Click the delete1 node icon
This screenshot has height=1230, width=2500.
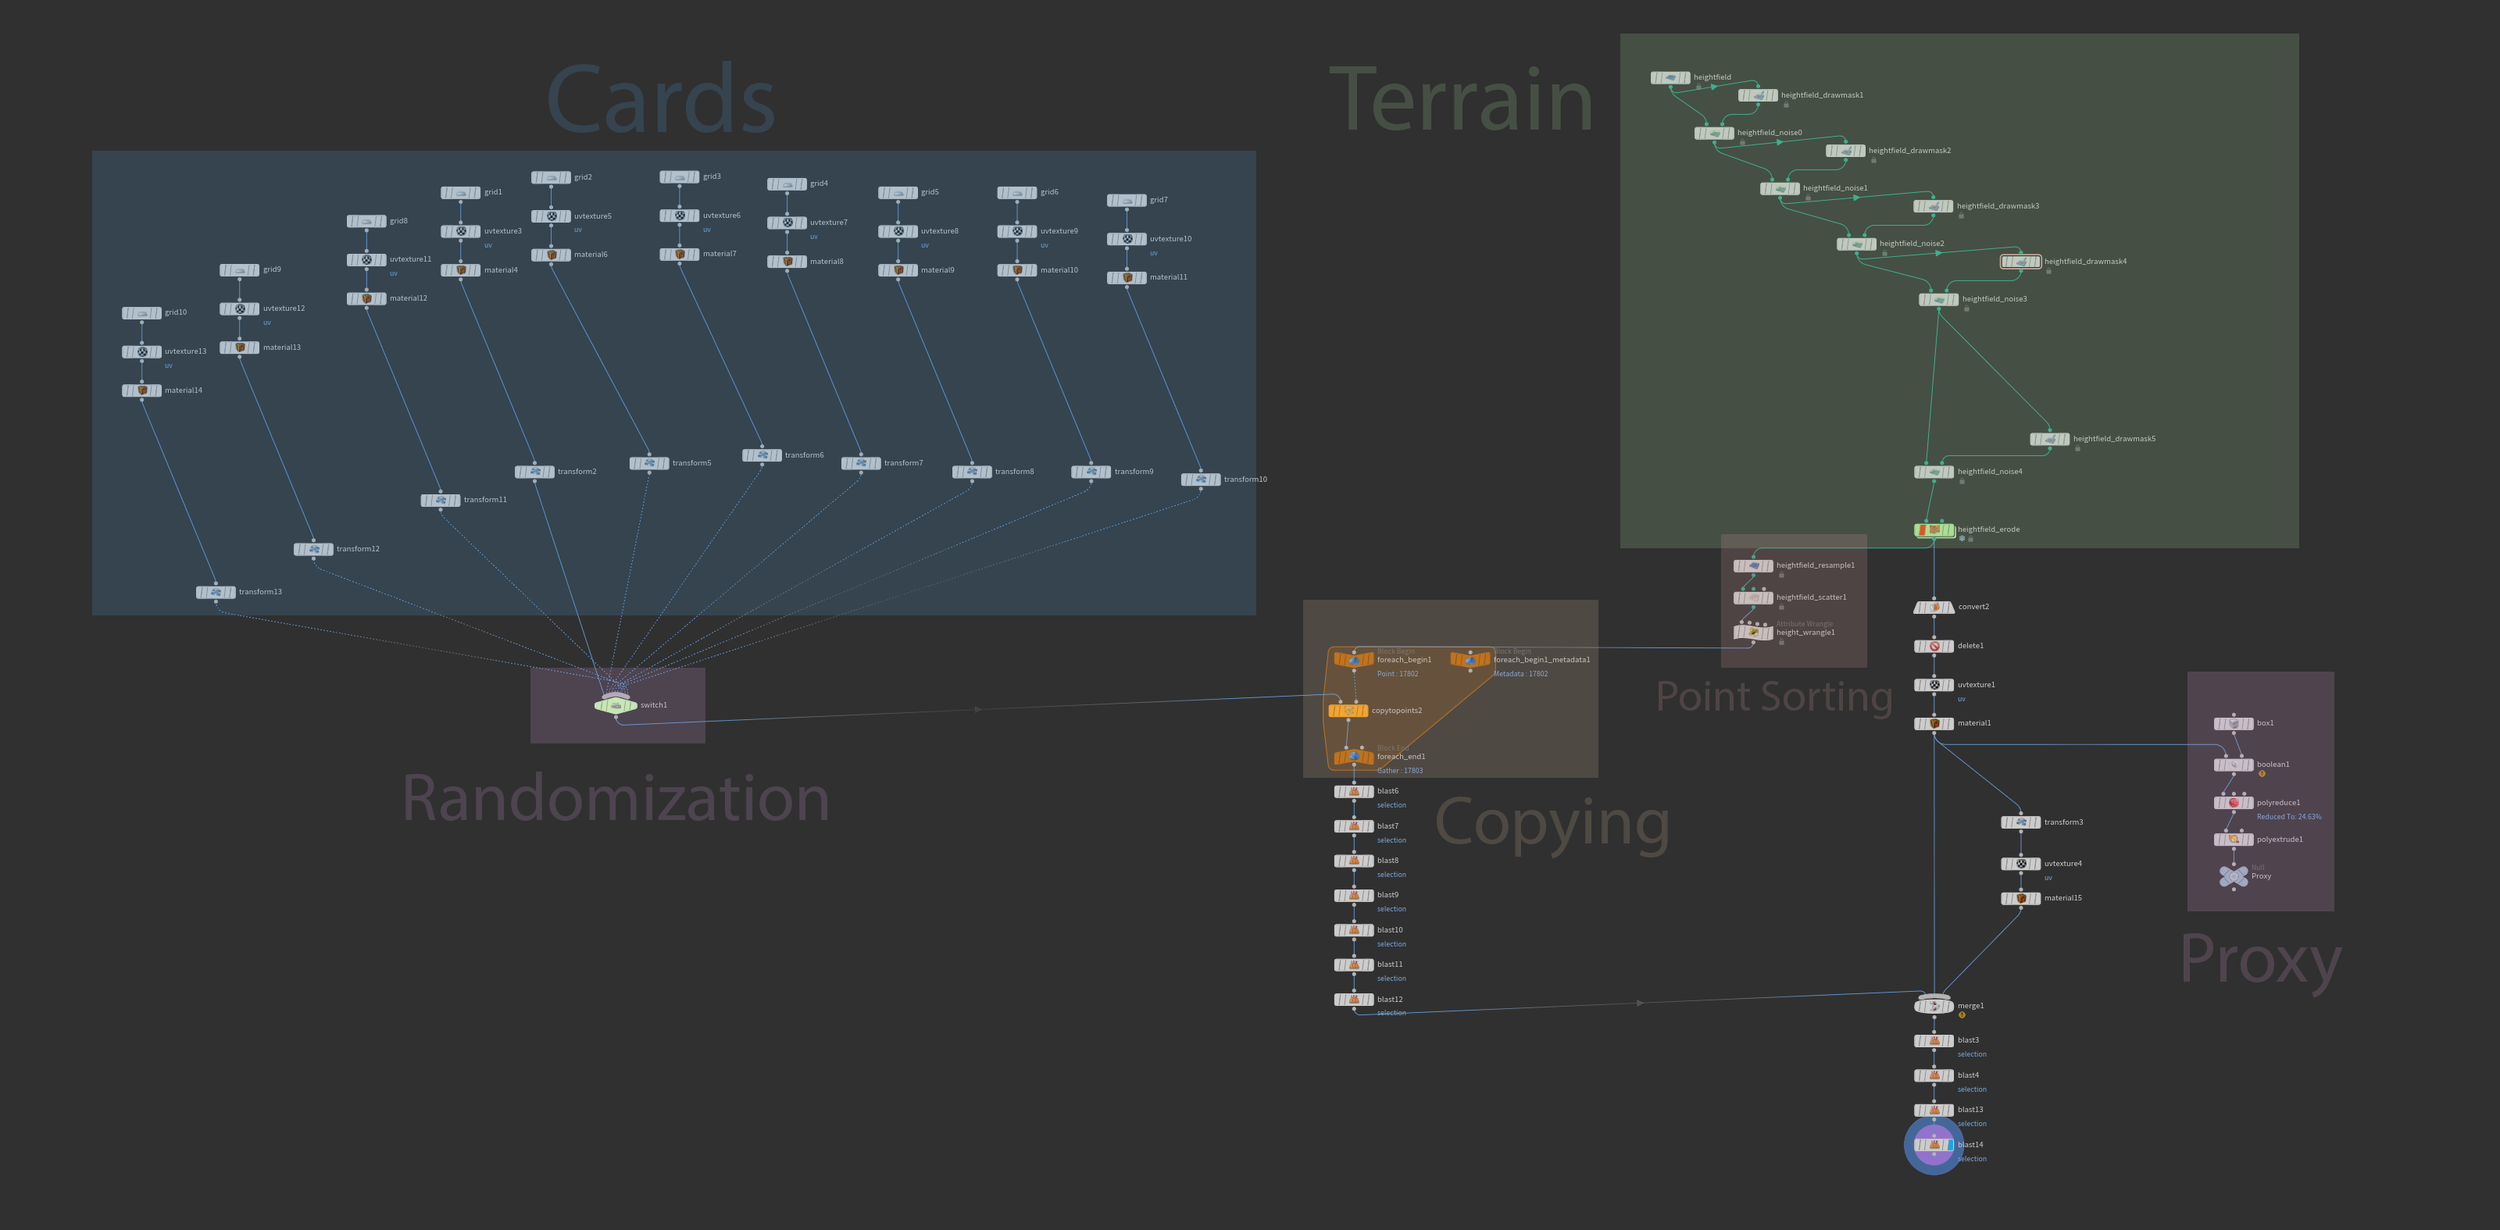click(x=1934, y=647)
